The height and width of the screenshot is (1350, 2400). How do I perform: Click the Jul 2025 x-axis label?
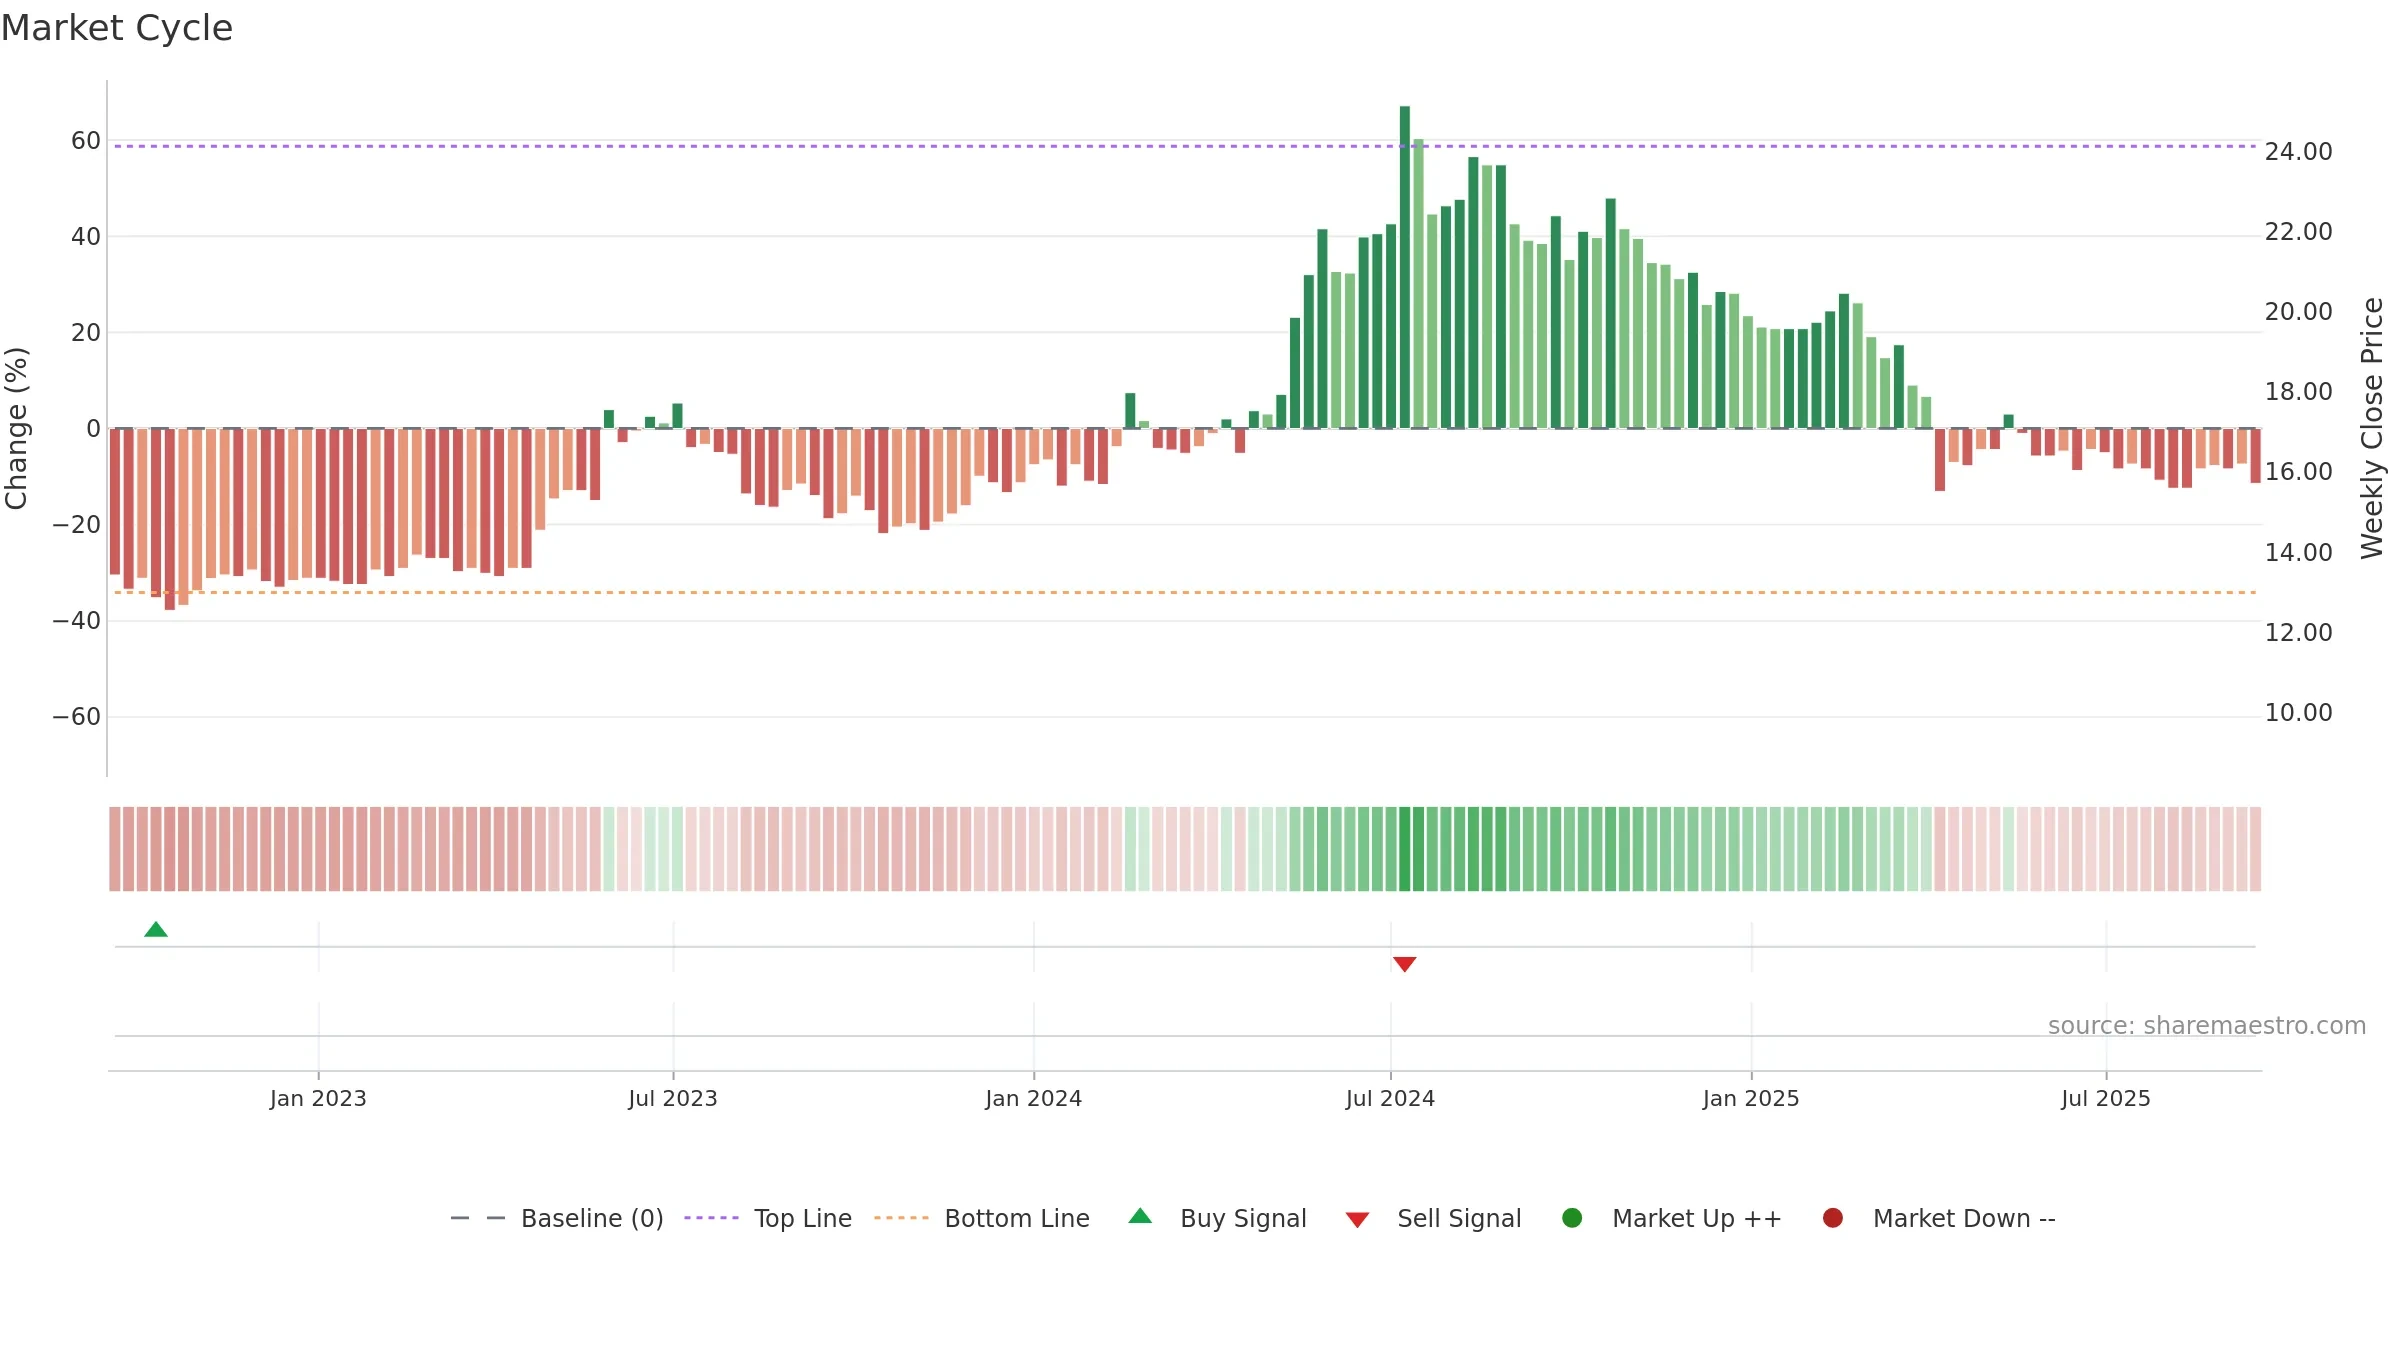click(2106, 1099)
